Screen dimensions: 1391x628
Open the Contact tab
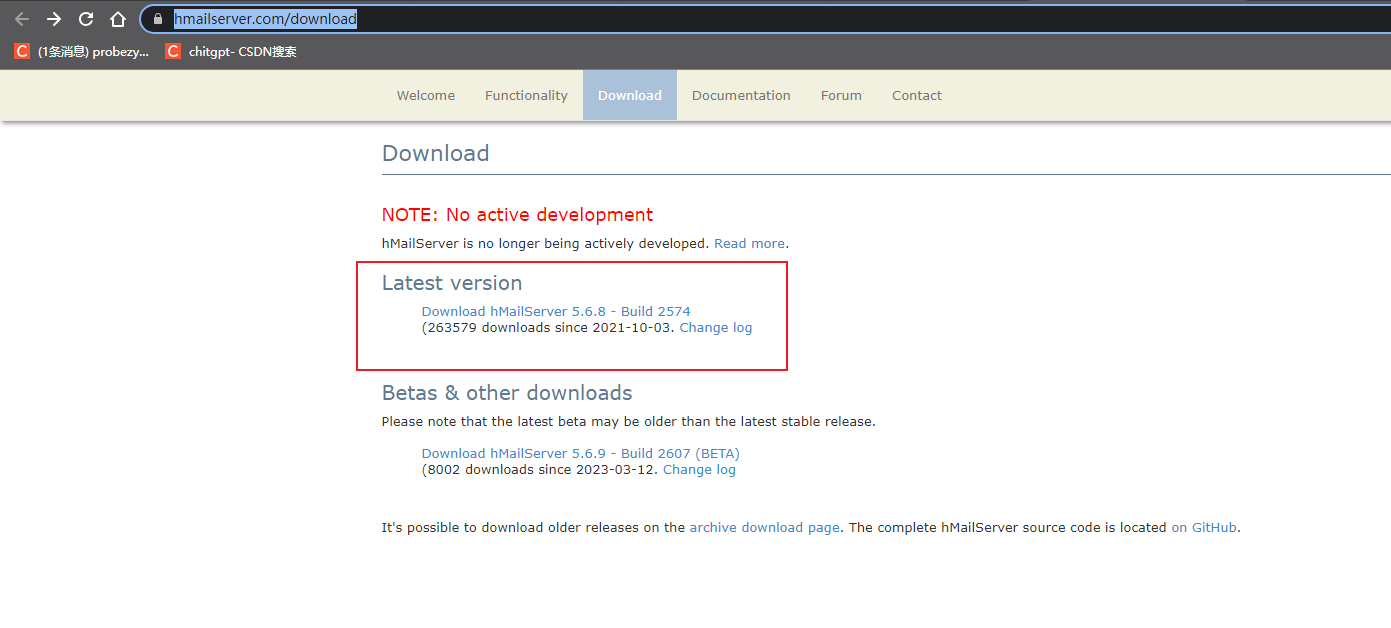tap(917, 95)
